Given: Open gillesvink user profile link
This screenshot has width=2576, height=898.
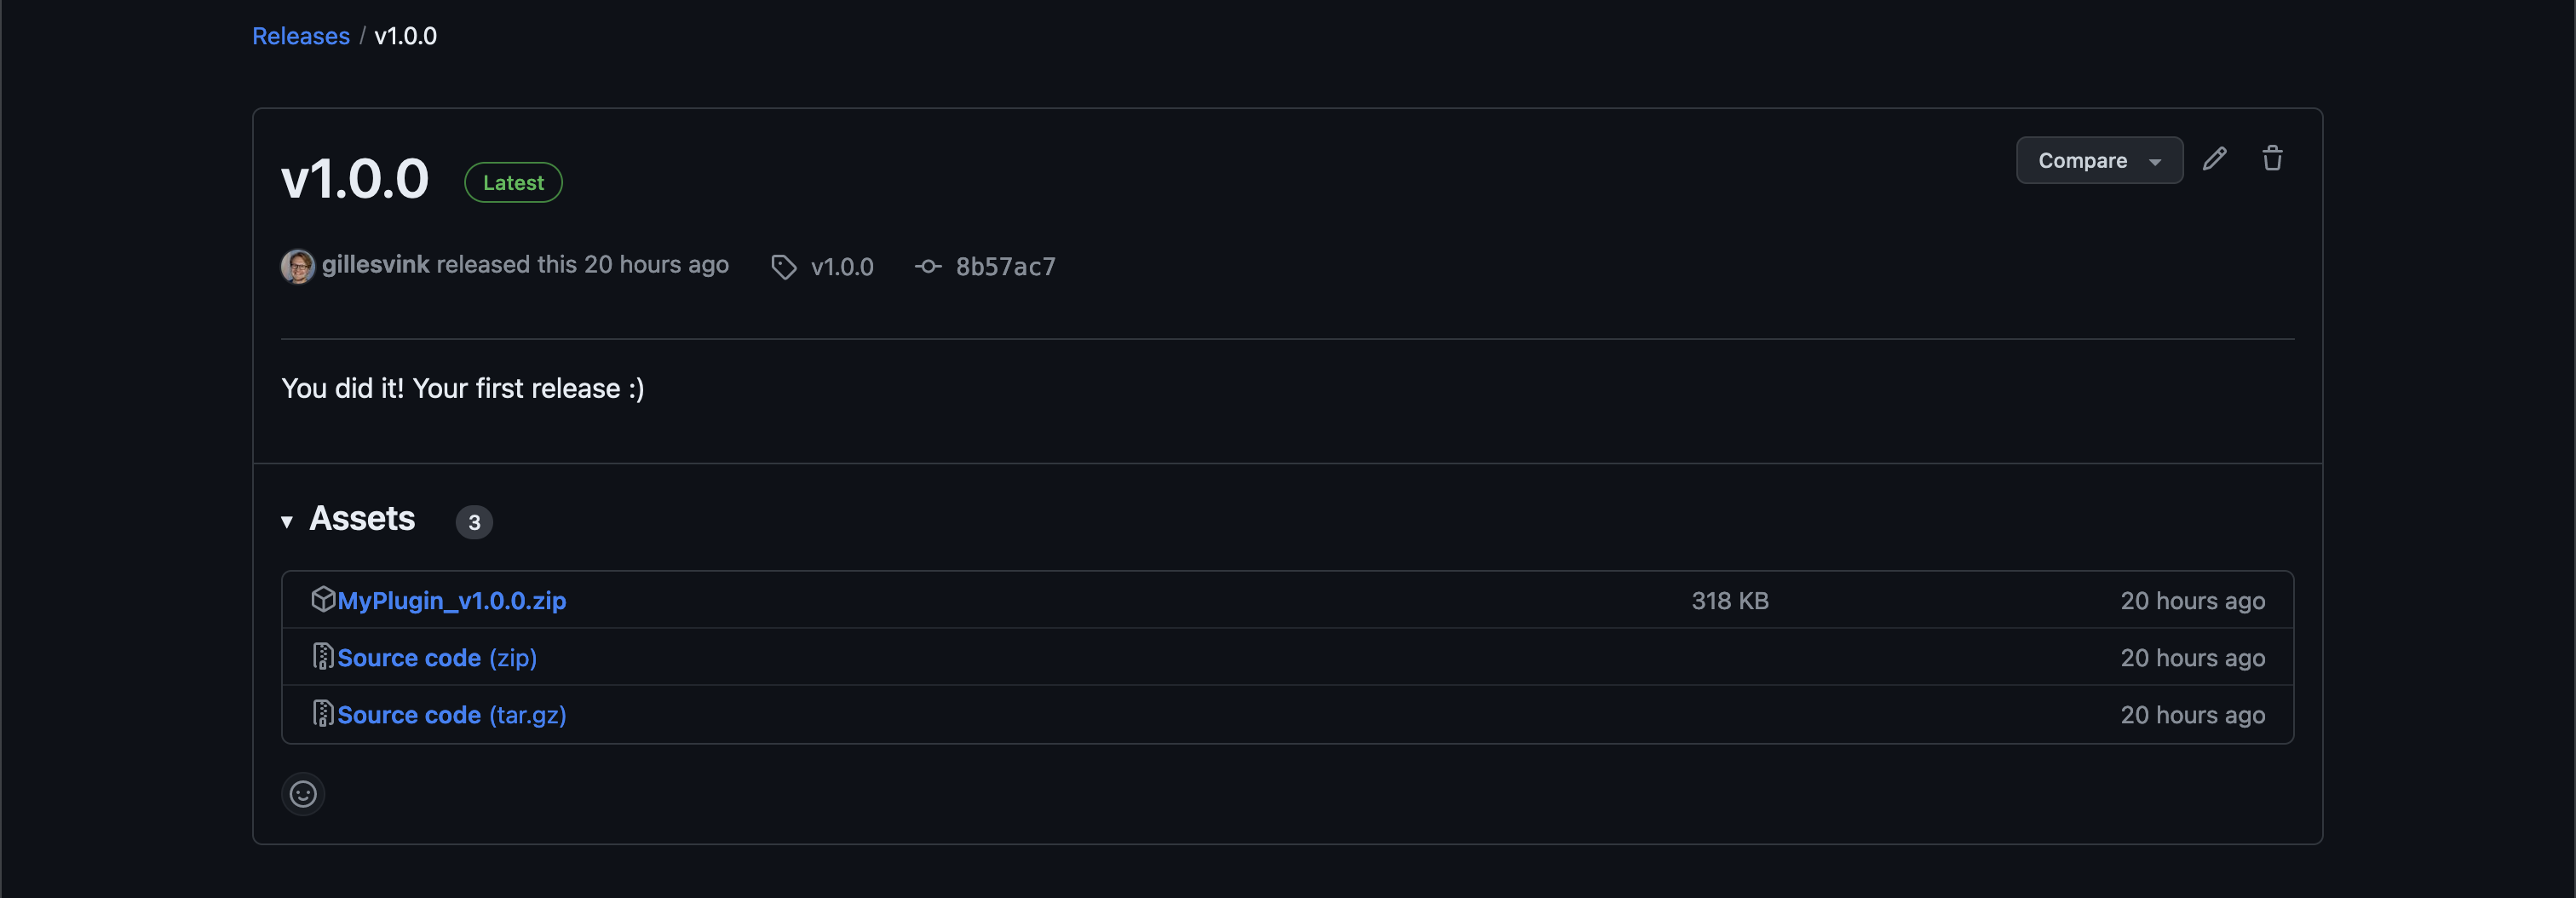Looking at the screenshot, I should (375, 265).
